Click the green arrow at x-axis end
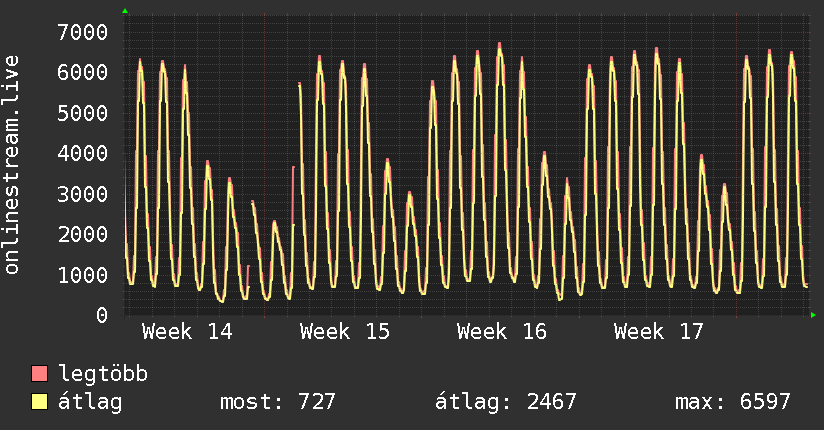Viewport: 824px width, 430px height. tap(813, 315)
